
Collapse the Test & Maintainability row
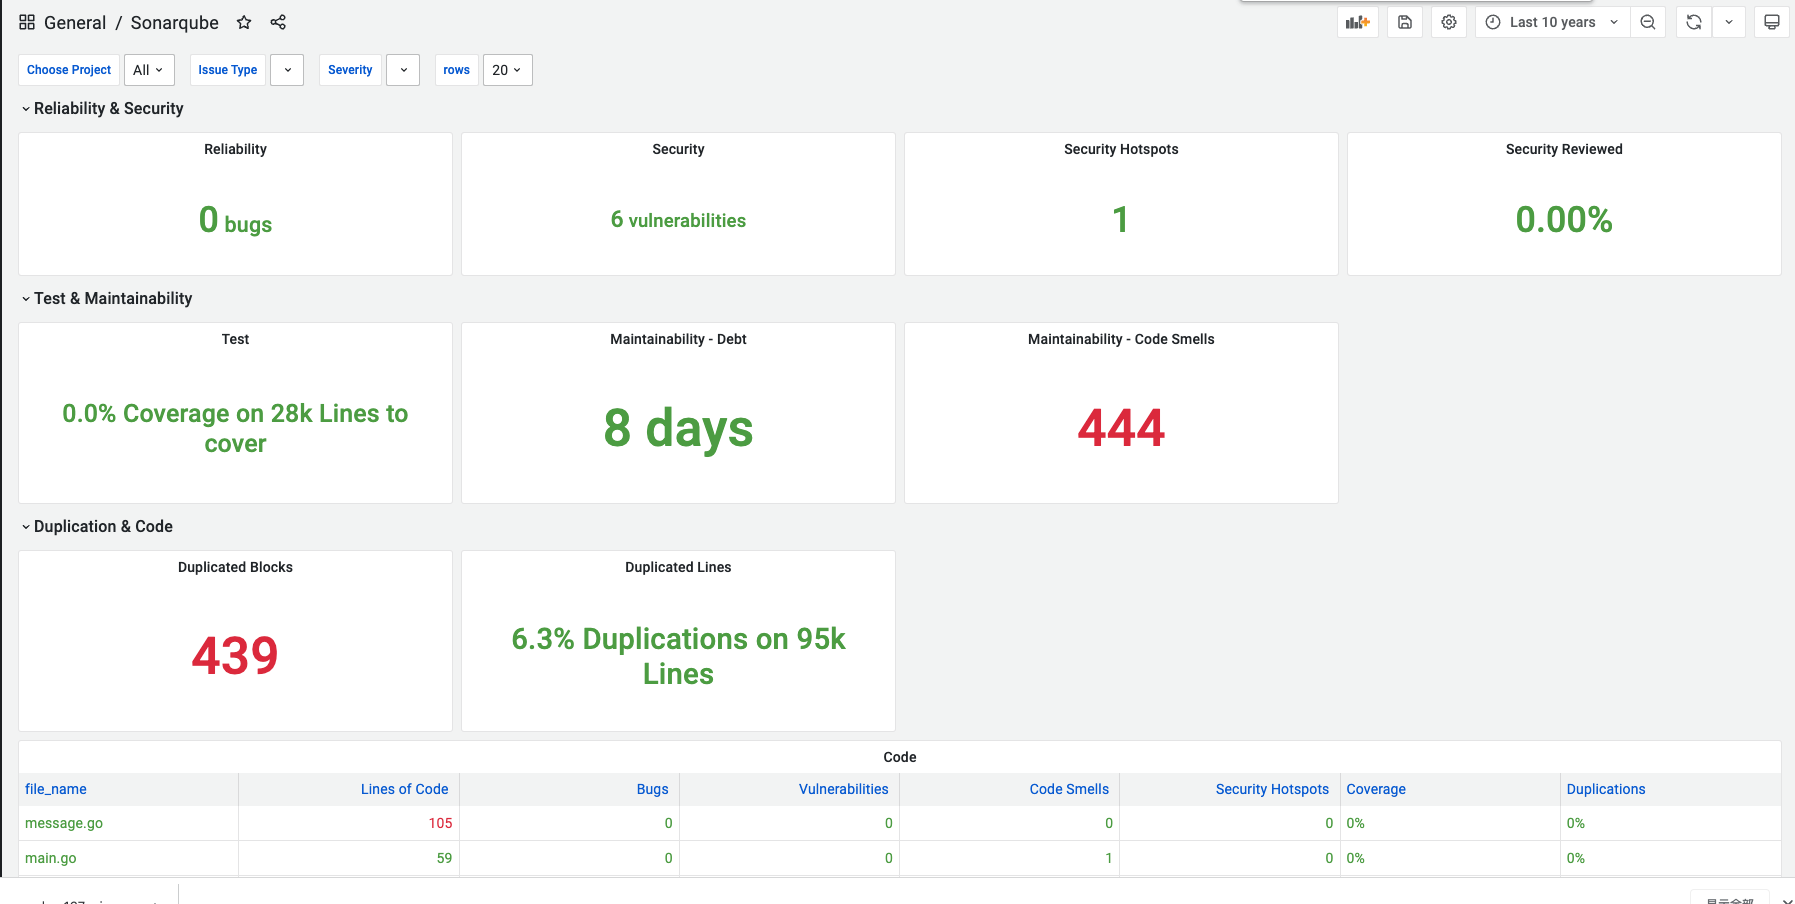click(106, 298)
